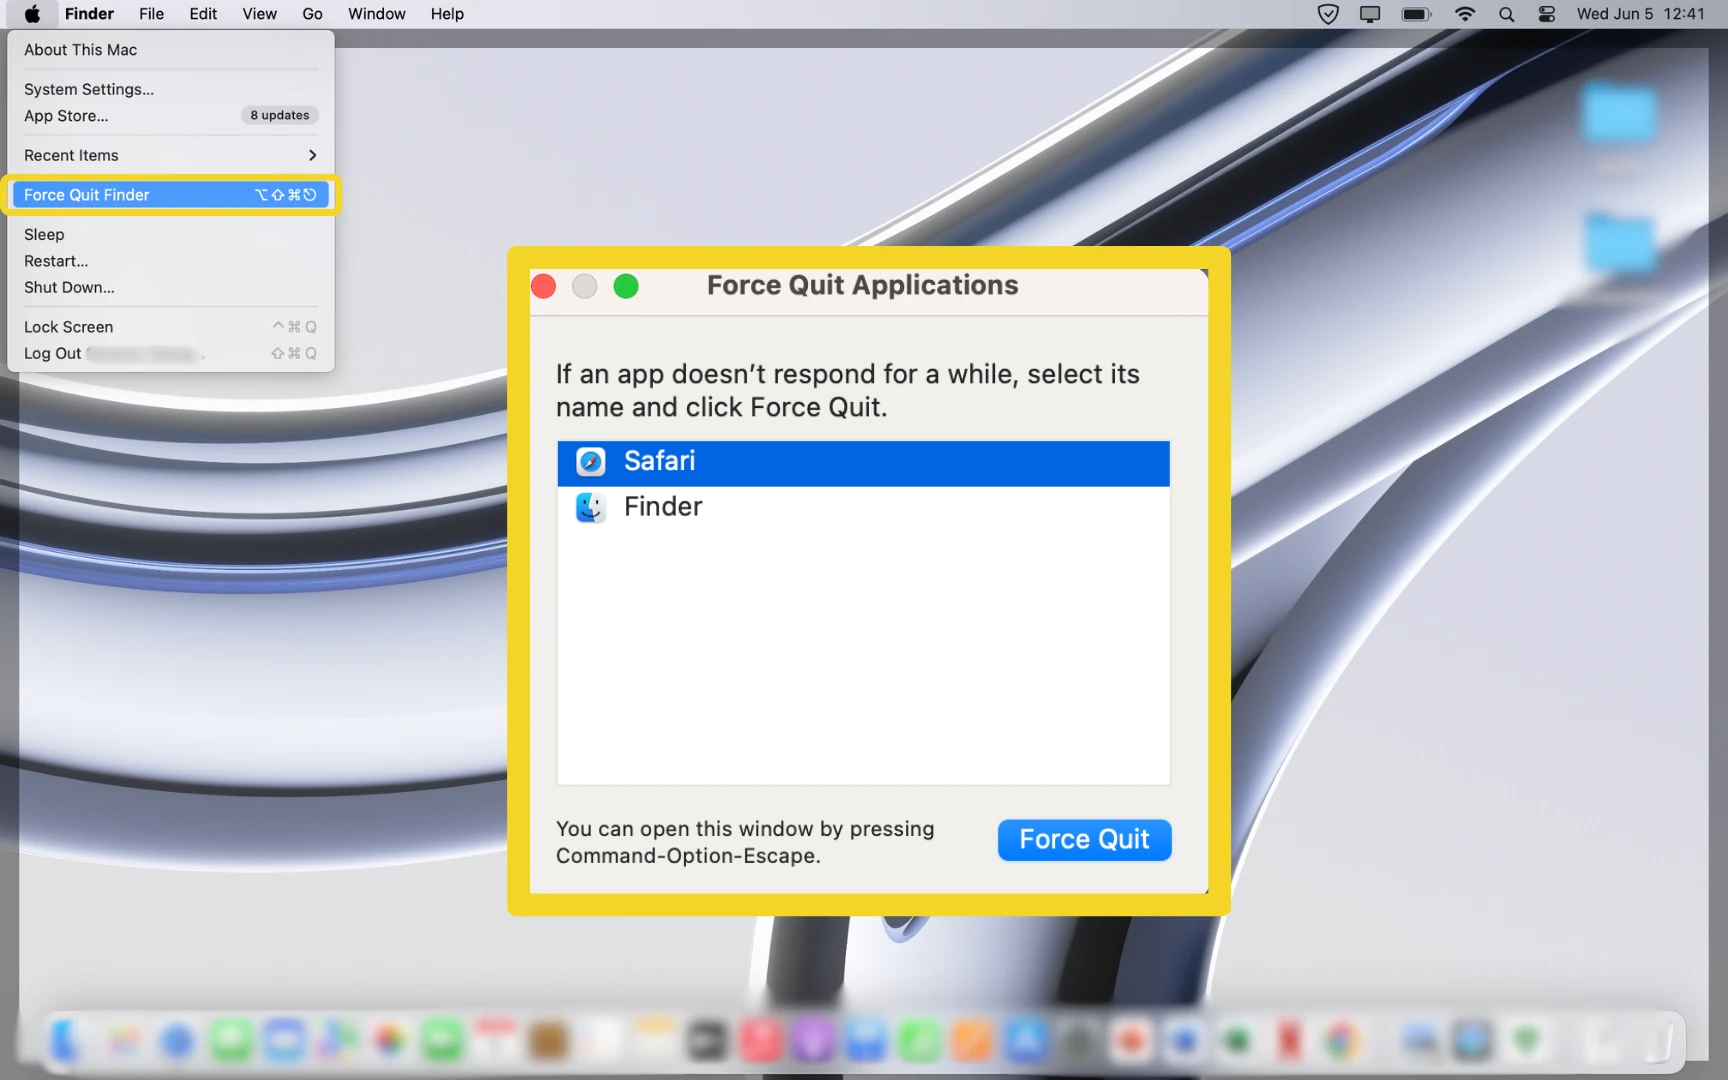1728x1080 pixels.
Task: Open the upper desktop folder icon
Action: (1619, 112)
